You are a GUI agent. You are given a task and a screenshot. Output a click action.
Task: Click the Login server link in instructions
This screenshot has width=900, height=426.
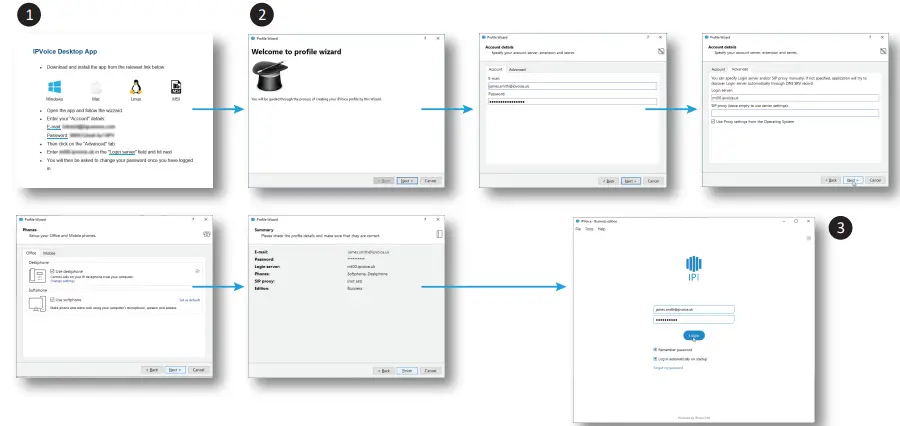122,152
